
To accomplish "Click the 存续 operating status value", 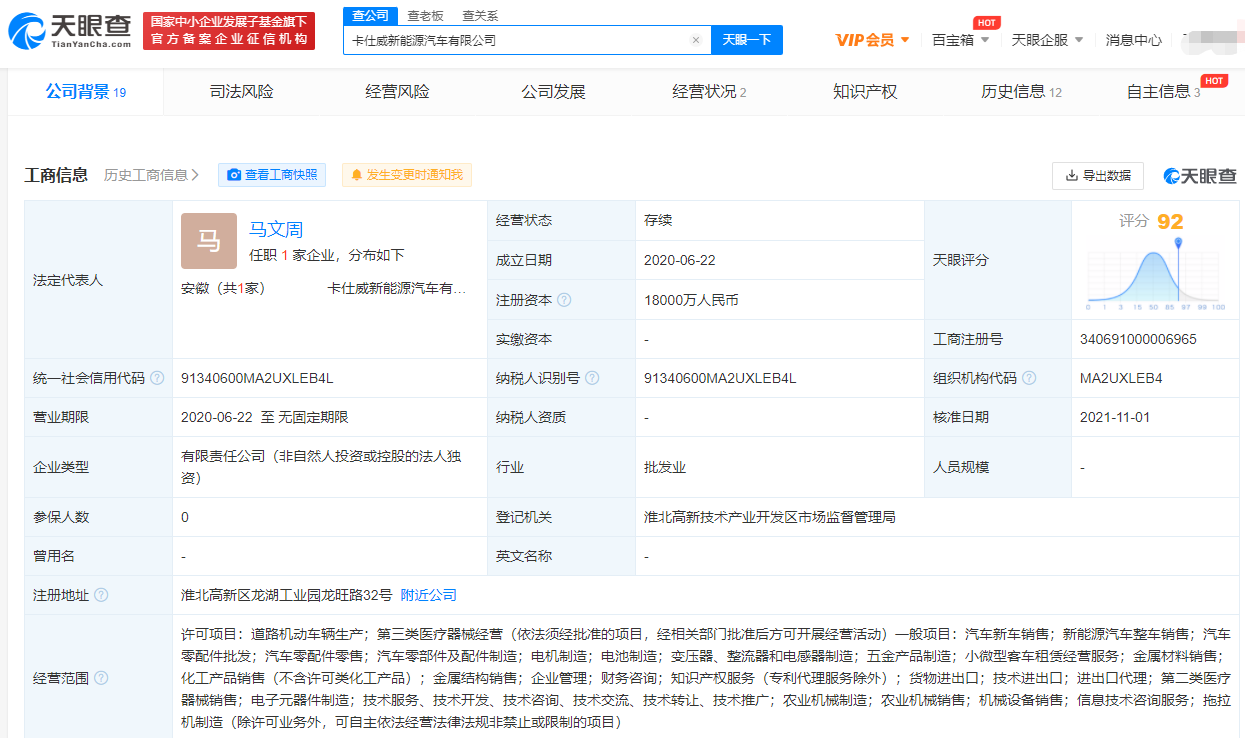I will (658, 220).
